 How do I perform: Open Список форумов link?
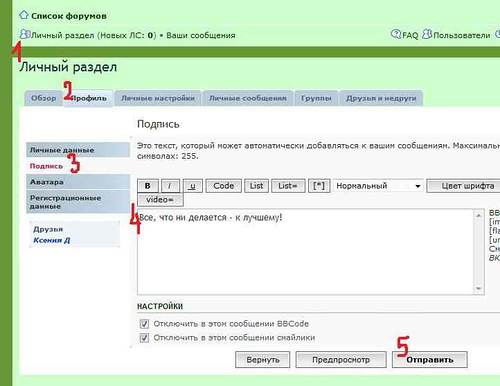(69, 16)
